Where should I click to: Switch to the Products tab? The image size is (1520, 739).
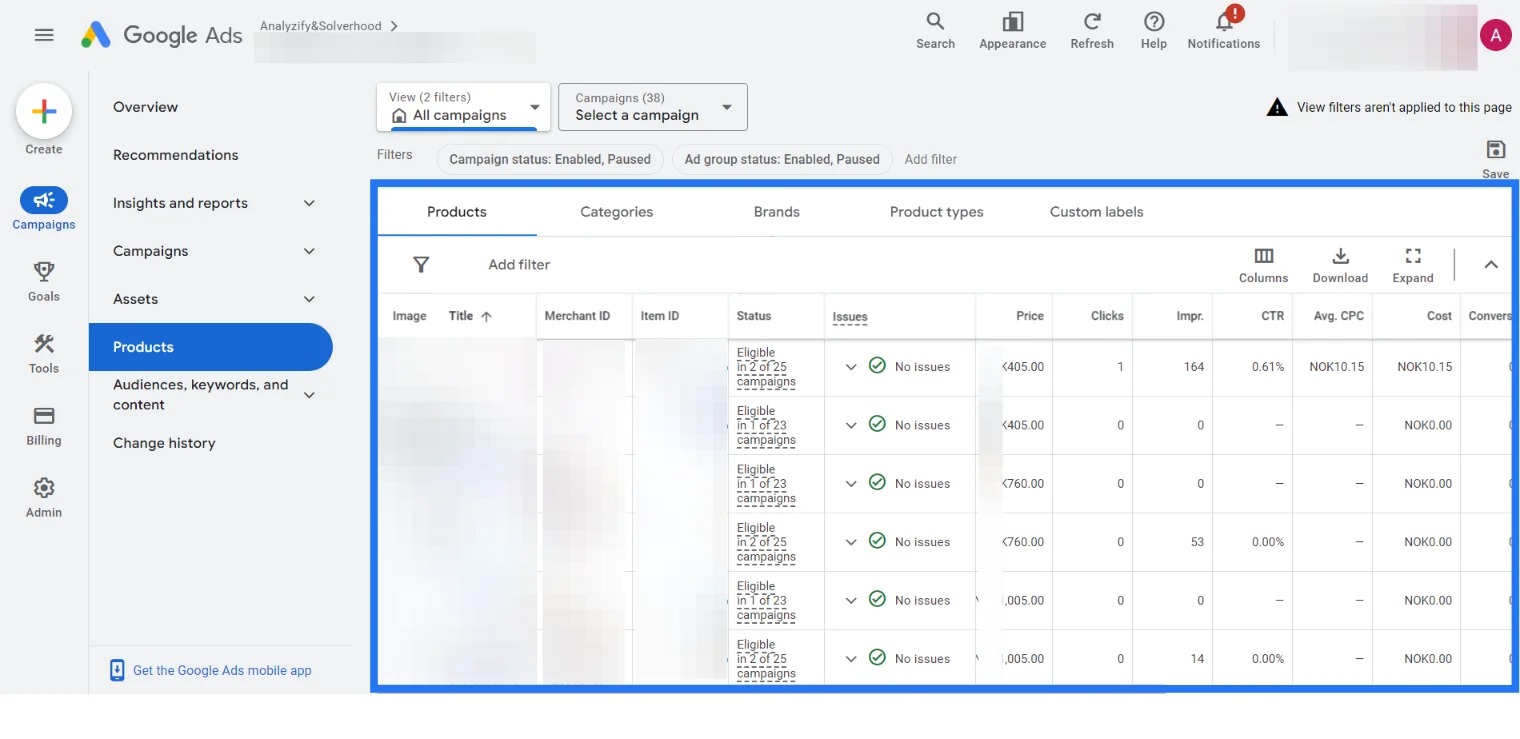(457, 212)
